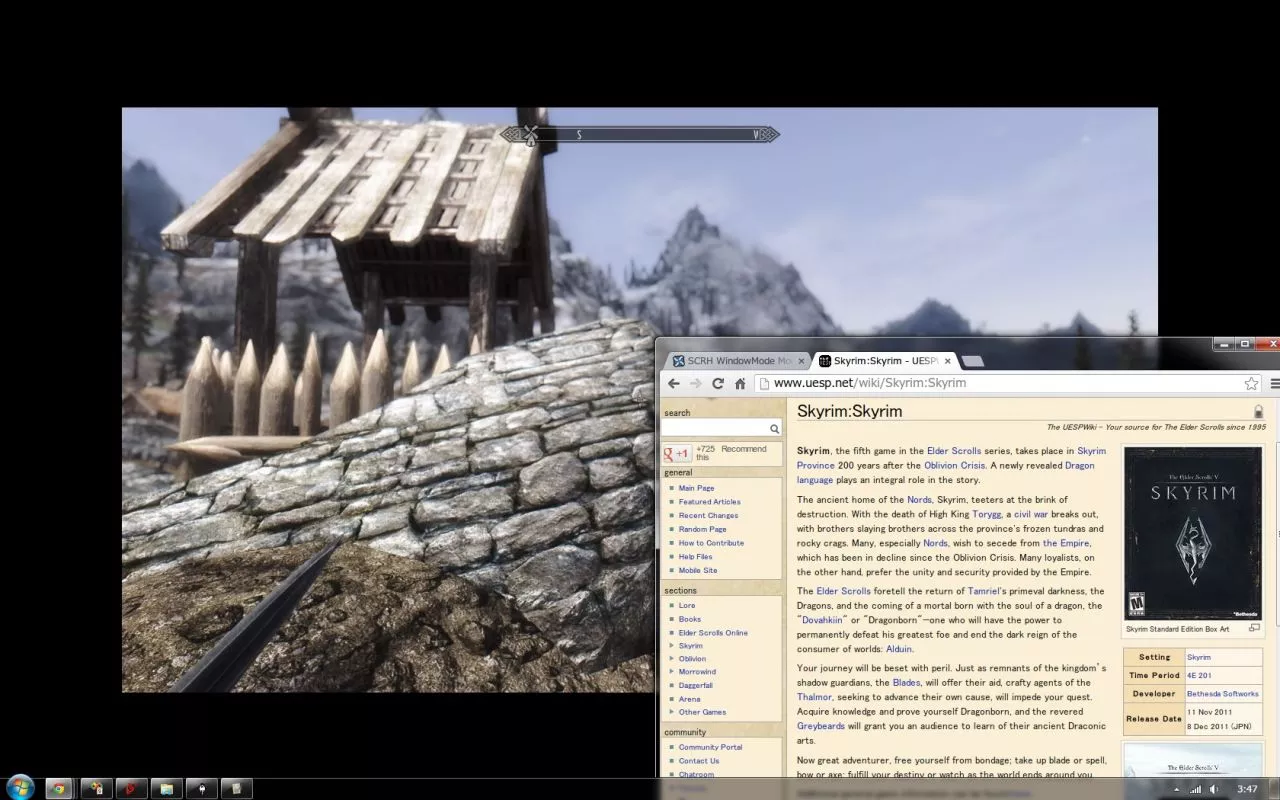Open the Featured Articles sidebar link
The height and width of the screenshot is (800, 1280).
709,502
